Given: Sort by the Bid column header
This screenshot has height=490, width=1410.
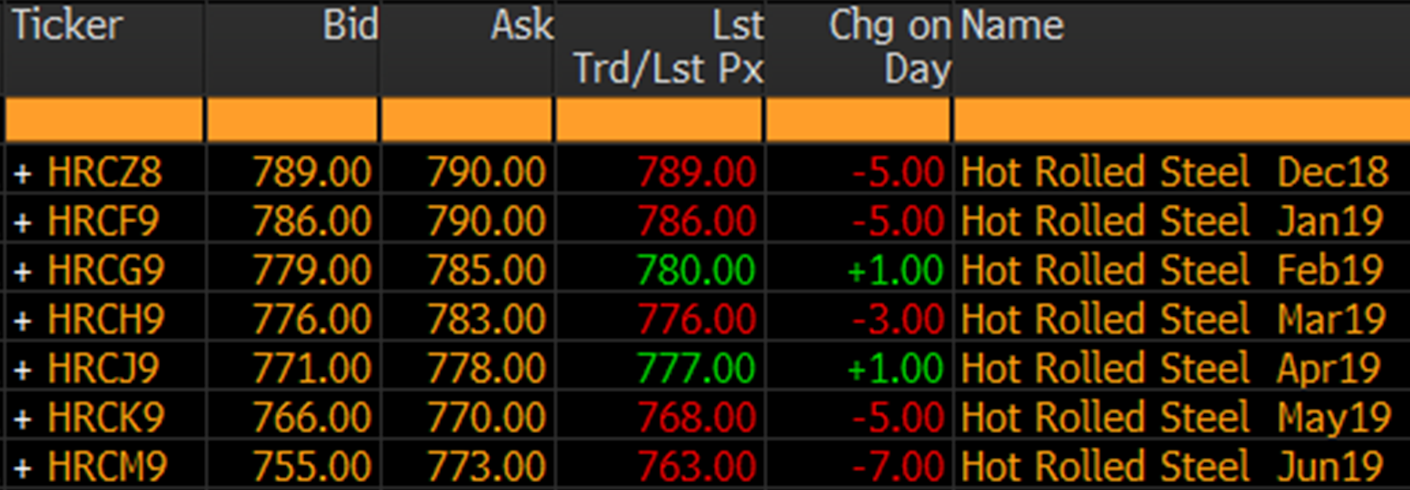Looking at the screenshot, I should click(350, 27).
